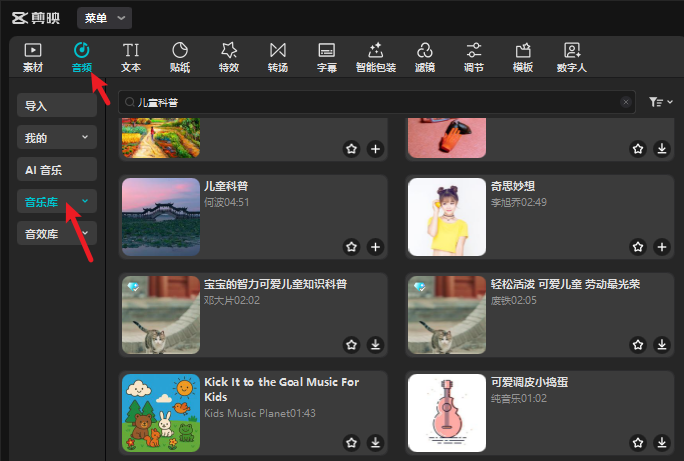Star the 奇思妙想 track

(638, 246)
